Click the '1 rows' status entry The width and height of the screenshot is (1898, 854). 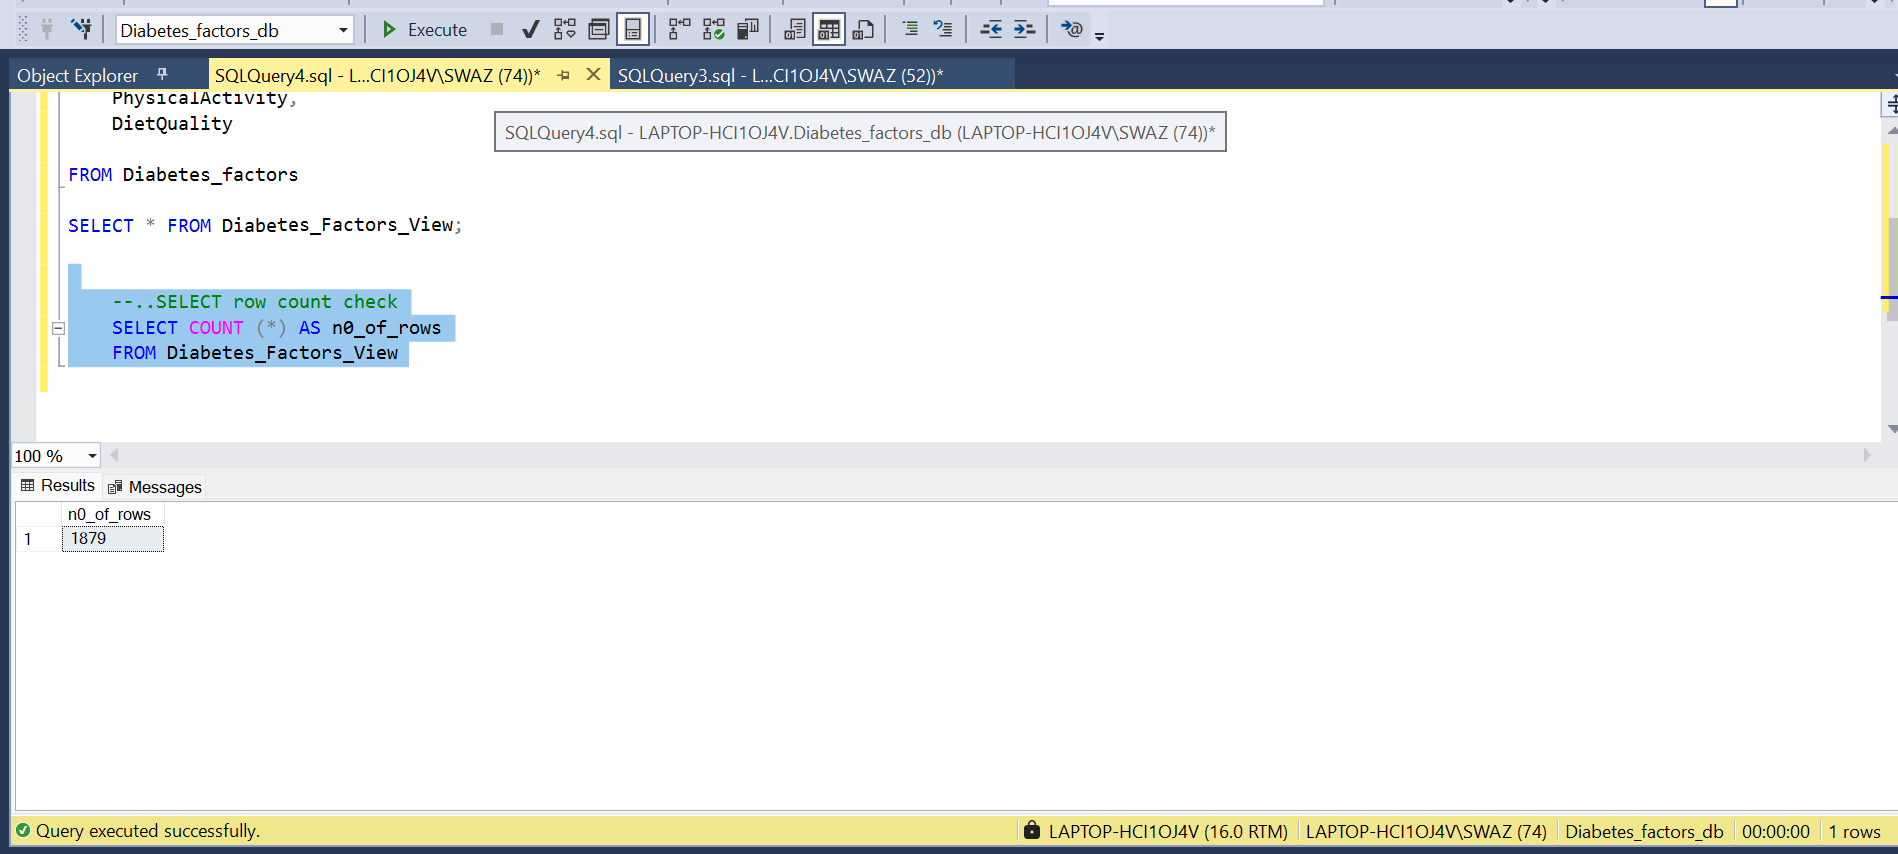pos(1855,831)
